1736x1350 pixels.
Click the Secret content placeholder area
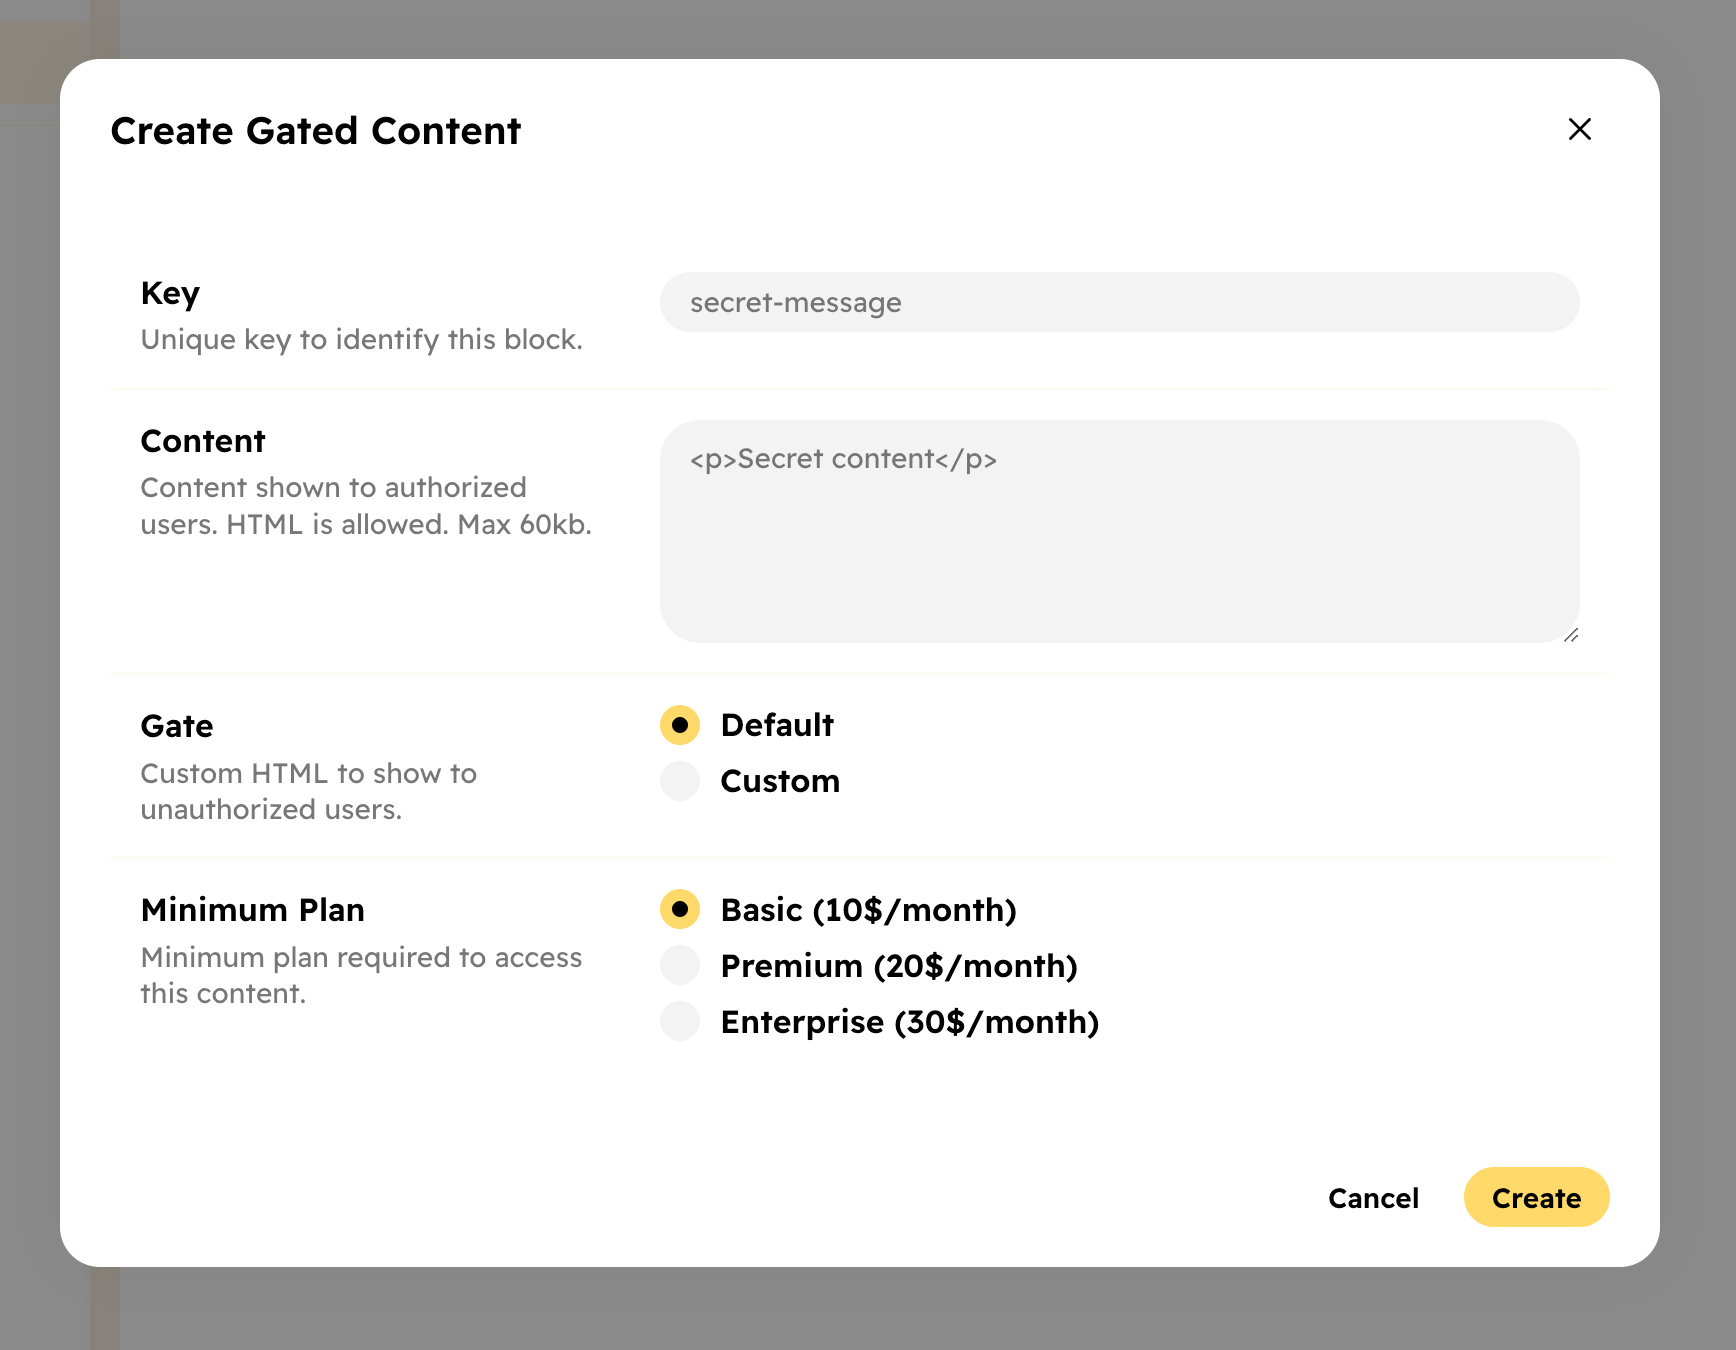843,459
